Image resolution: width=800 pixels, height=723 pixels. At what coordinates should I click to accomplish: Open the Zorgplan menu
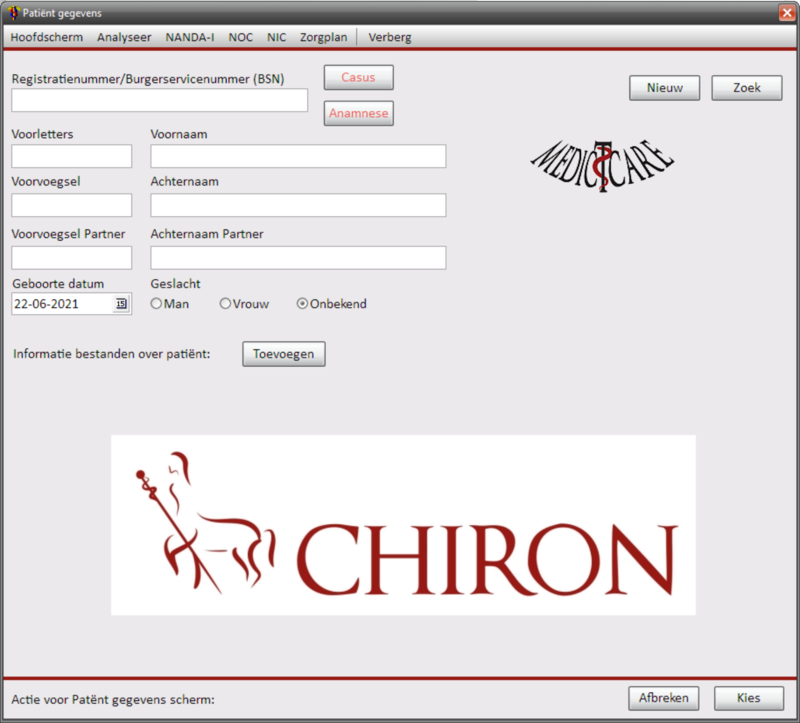tap(324, 37)
